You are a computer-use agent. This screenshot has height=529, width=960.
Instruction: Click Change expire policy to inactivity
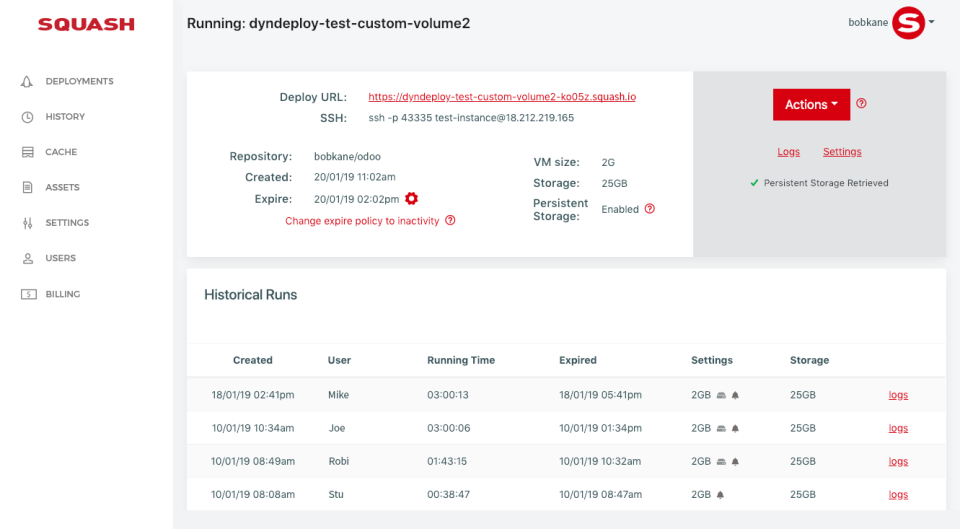pyautogui.click(x=362, y=221)
